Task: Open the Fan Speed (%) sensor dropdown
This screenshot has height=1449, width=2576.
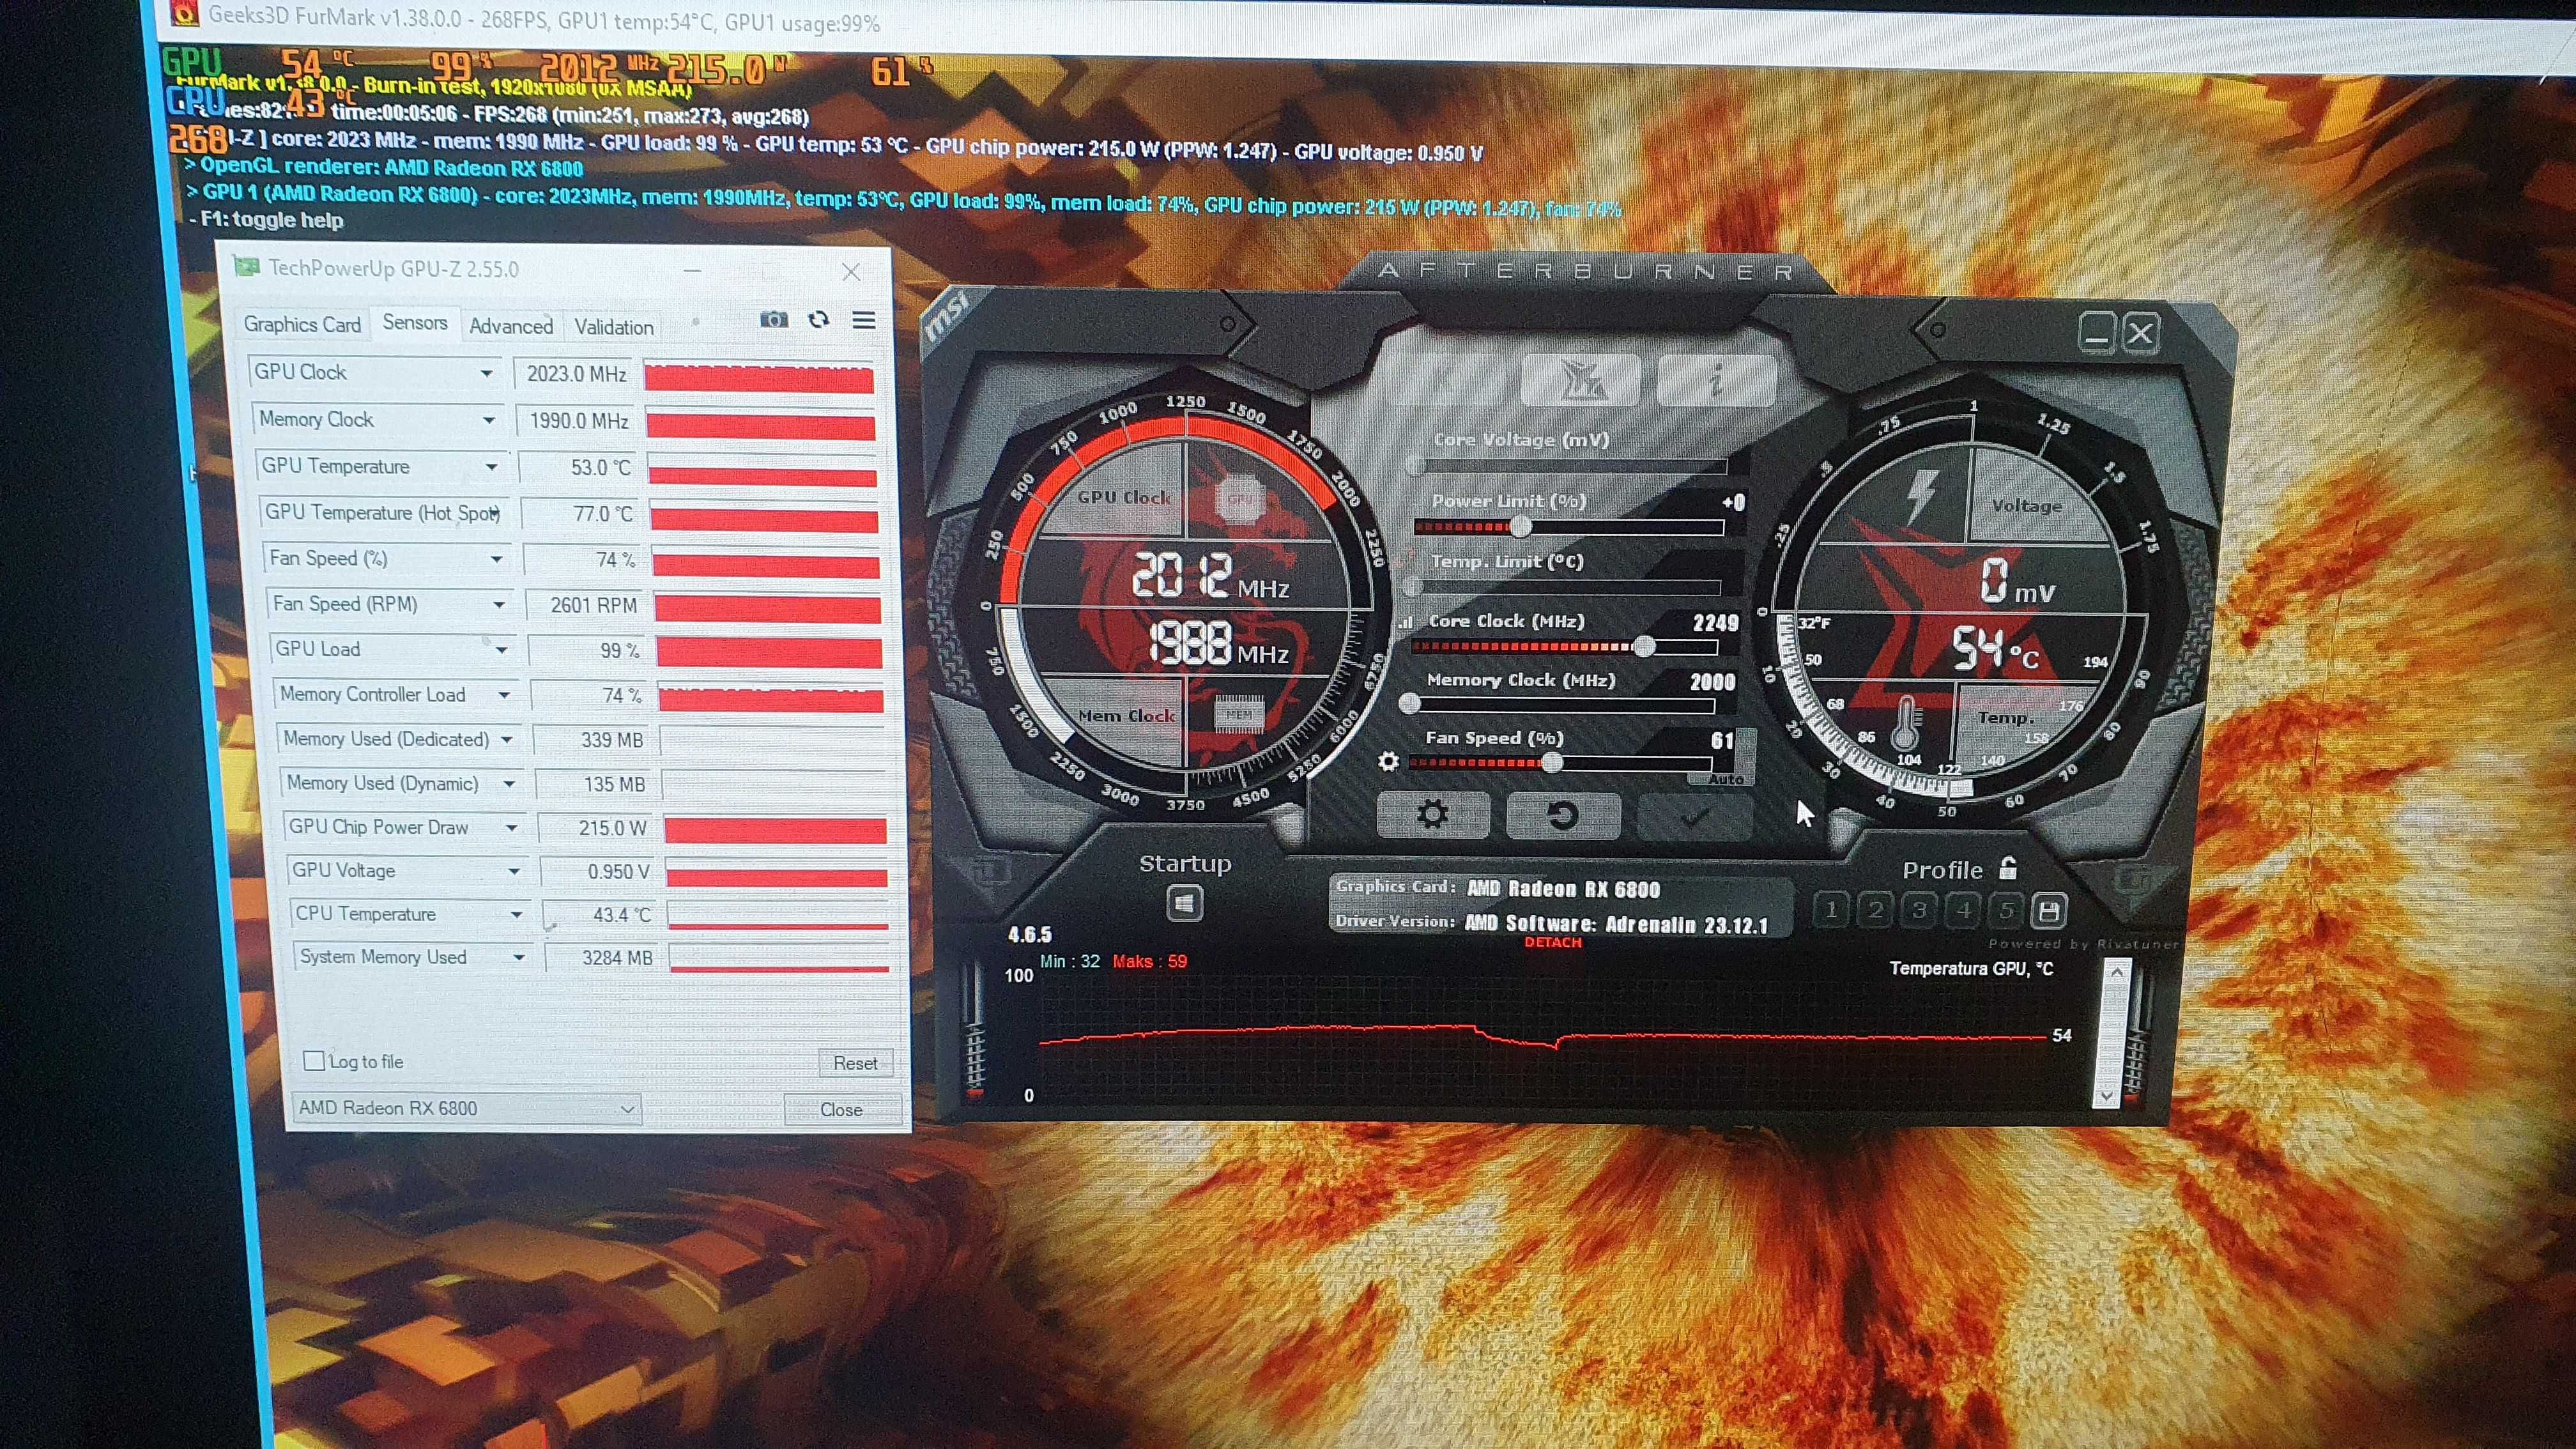Action: [496, 559]
